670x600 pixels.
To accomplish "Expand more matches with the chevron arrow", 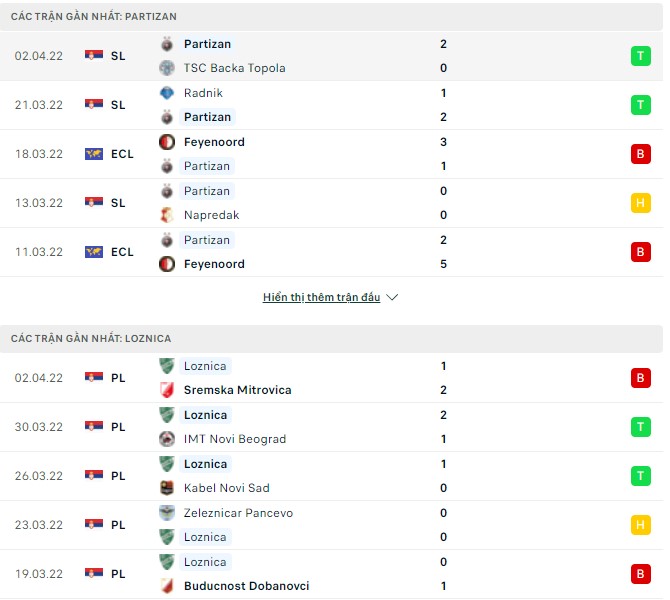I will point(392,298).
